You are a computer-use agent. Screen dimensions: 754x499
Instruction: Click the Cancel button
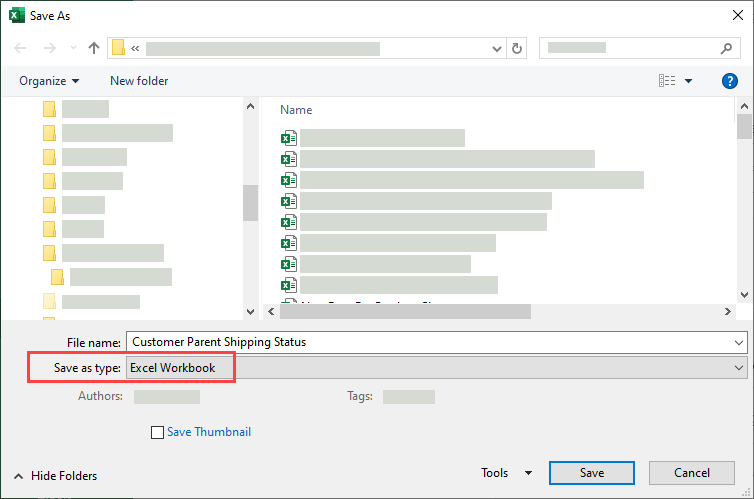point(691,473)
